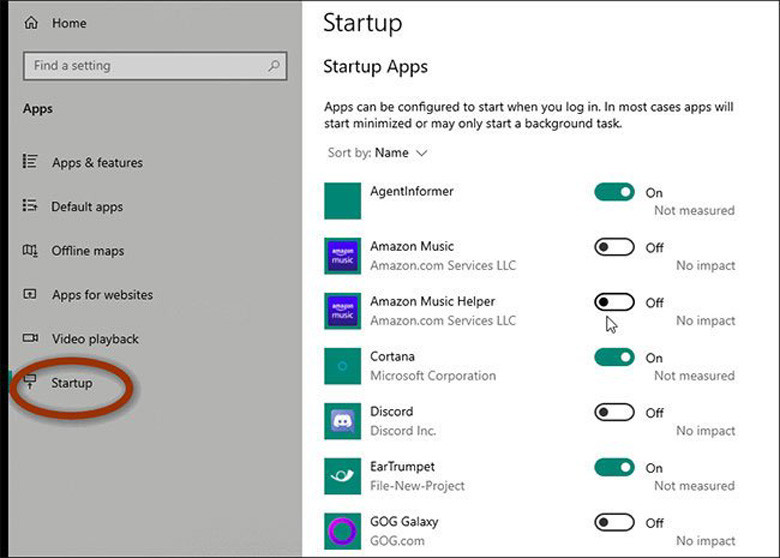
Task: Click the Discord app icon
Action: [342, 421]
